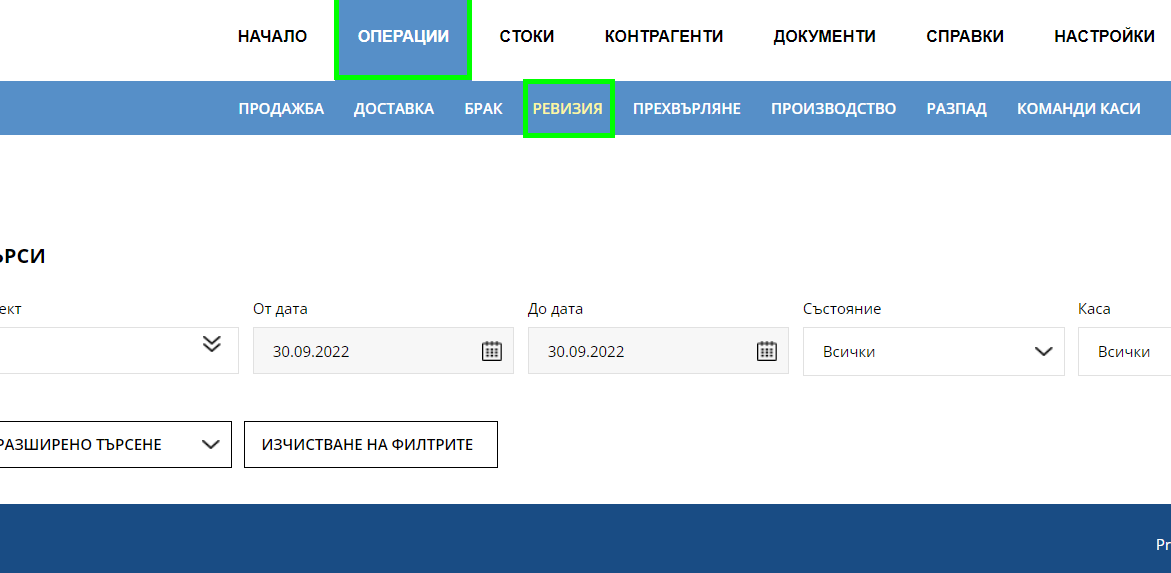Switch to БРАК submenu

point(483,109)
